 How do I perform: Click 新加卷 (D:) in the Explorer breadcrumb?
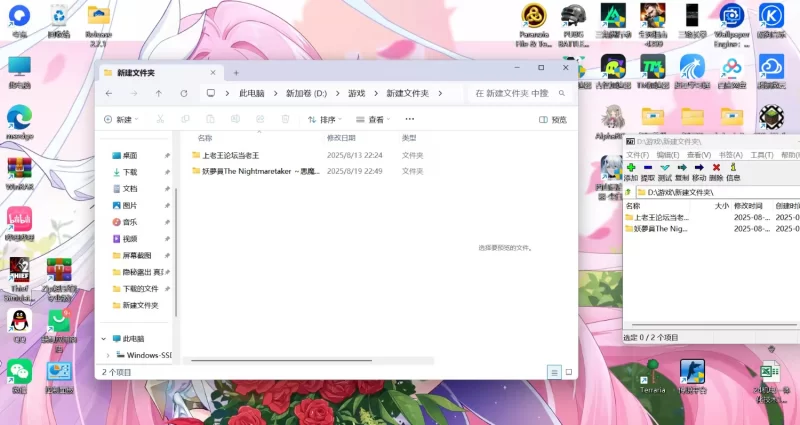tap(306, 93)
